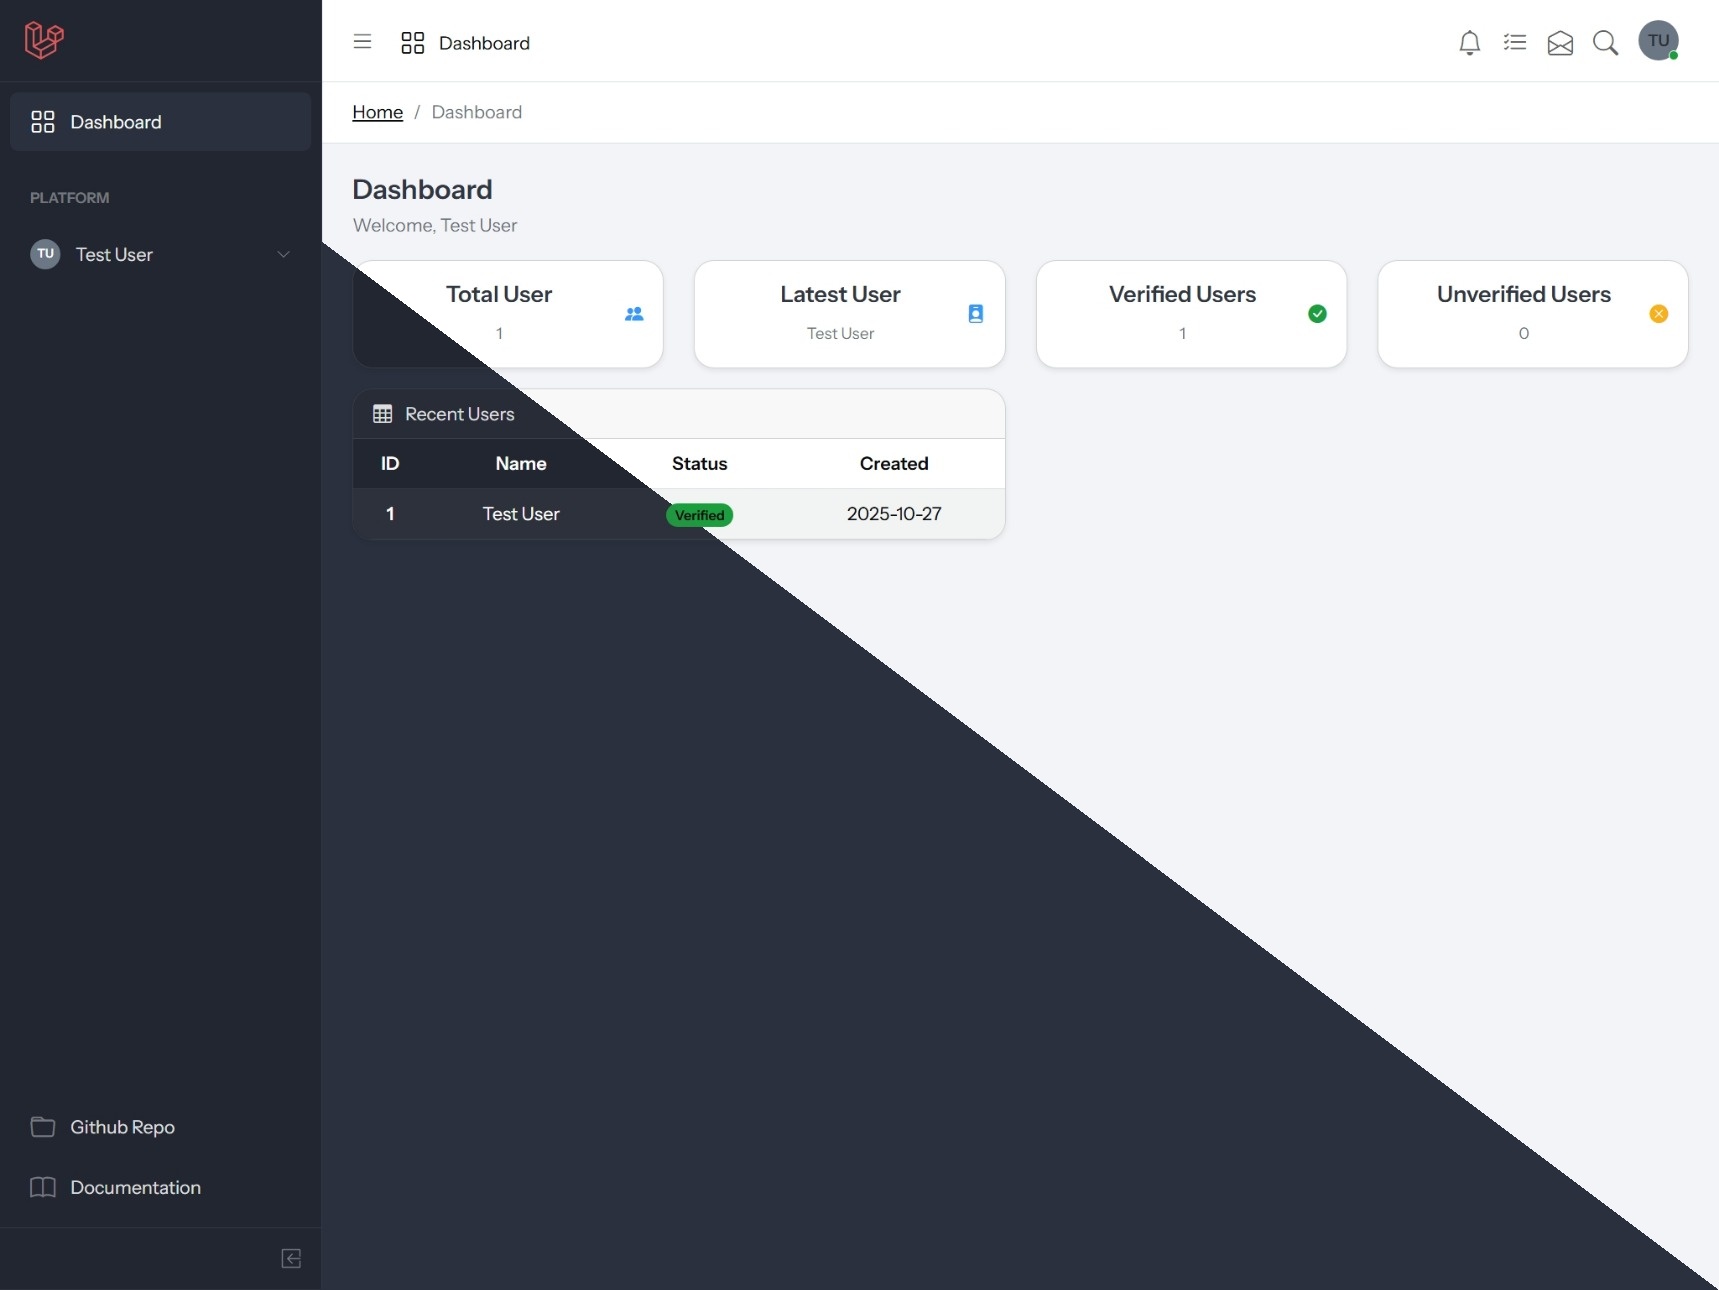The height and width of the screenshot is (1290, 1719).
Task: Select Dashboard in the sidebar
Action: coord(160,122)
